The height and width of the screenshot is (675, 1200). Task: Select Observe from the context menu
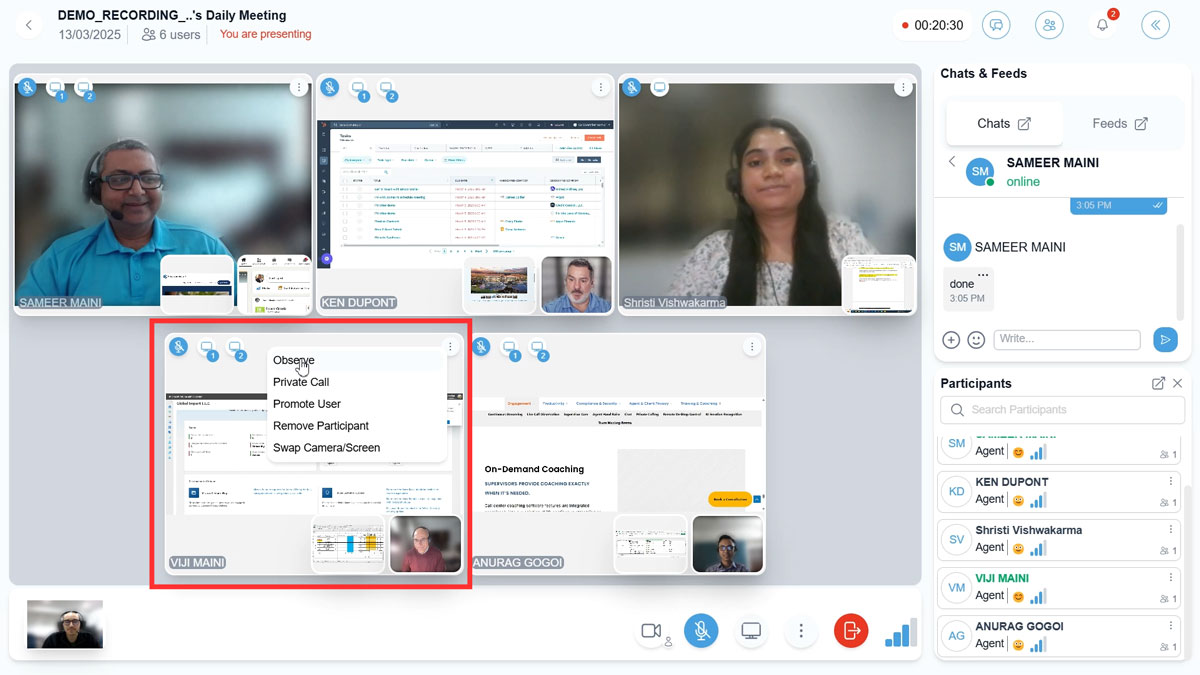coord(294,360)
